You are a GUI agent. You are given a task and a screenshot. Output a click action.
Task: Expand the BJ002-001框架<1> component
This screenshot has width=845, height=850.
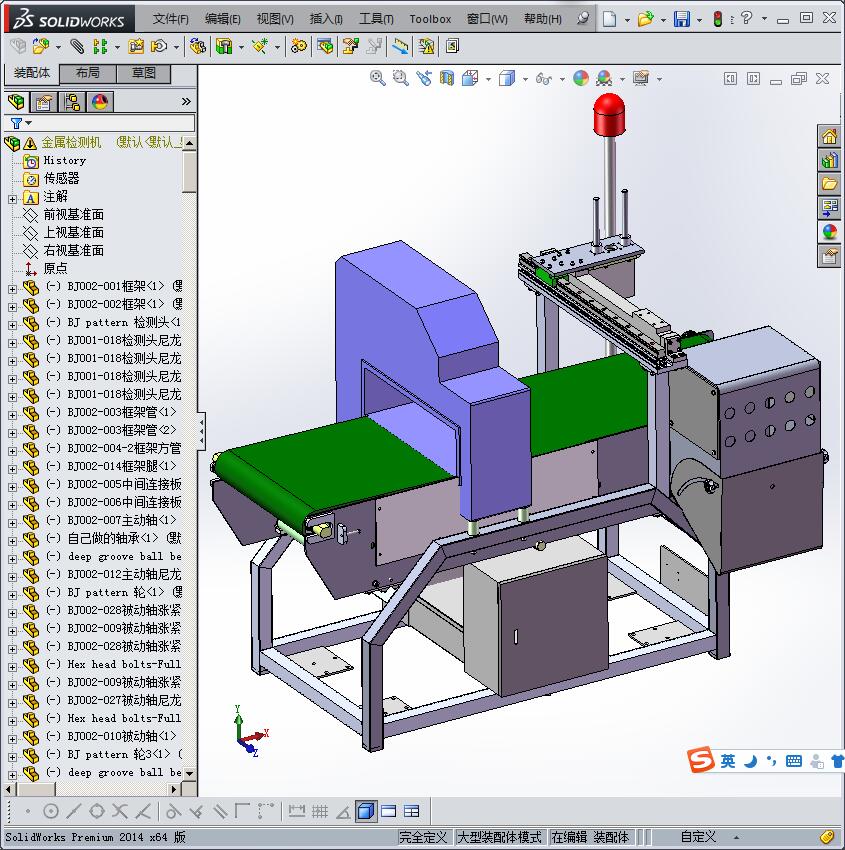tap(12, 289)
